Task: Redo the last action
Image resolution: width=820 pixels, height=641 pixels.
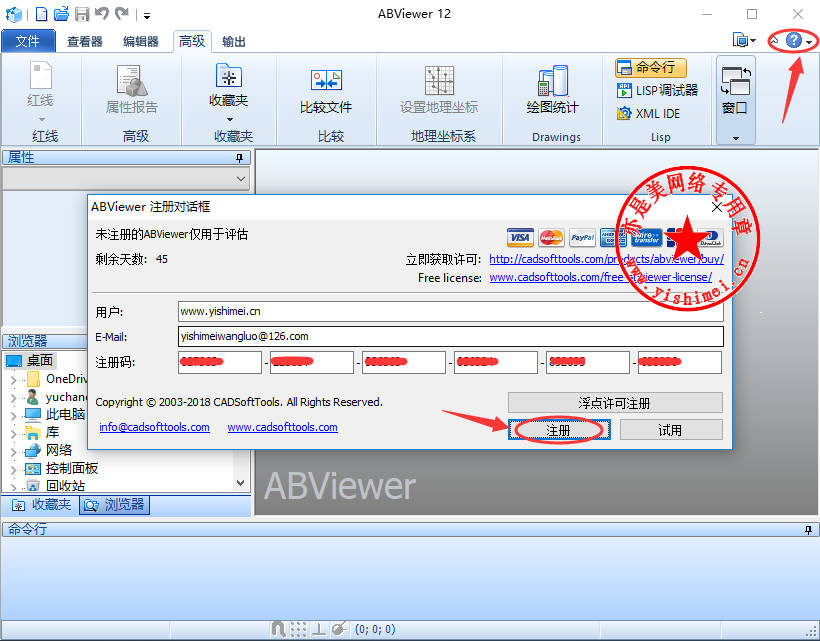Action: (x=122, y=14)
